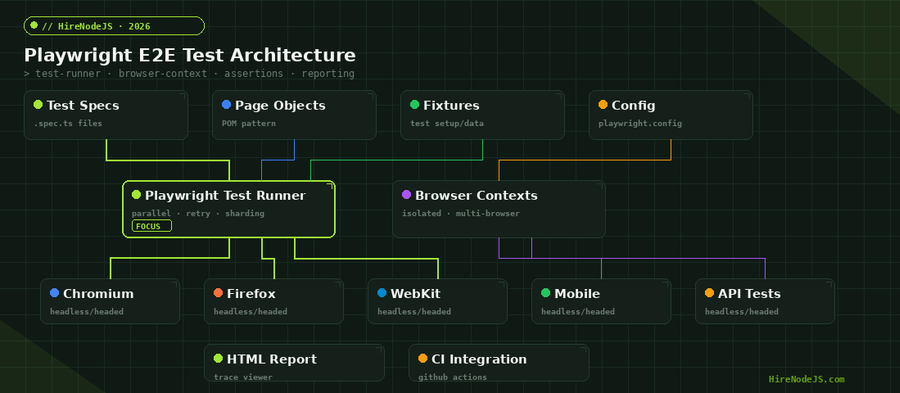This screenshot has width=900, height=393.
Task: Click the orange dot beside API Tests
Action: coord(709,293)
